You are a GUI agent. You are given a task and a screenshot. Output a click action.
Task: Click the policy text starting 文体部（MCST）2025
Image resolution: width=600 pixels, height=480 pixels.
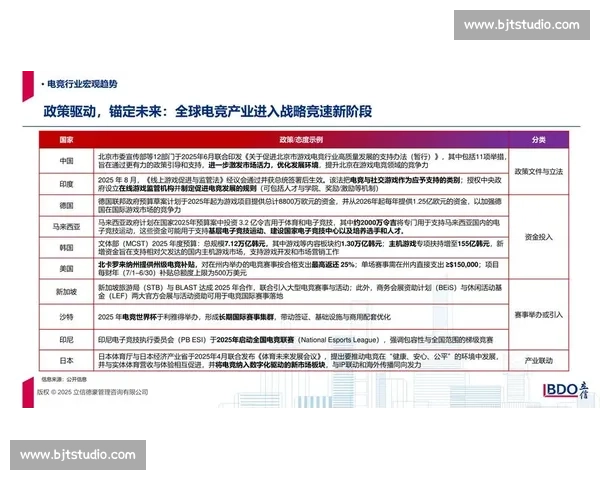coord(301,248)
